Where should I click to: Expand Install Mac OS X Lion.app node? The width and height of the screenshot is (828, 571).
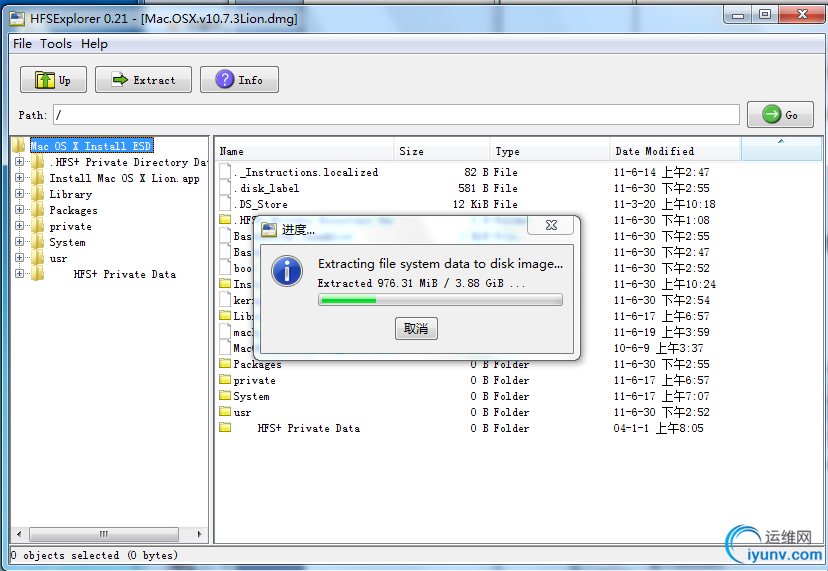20,177
